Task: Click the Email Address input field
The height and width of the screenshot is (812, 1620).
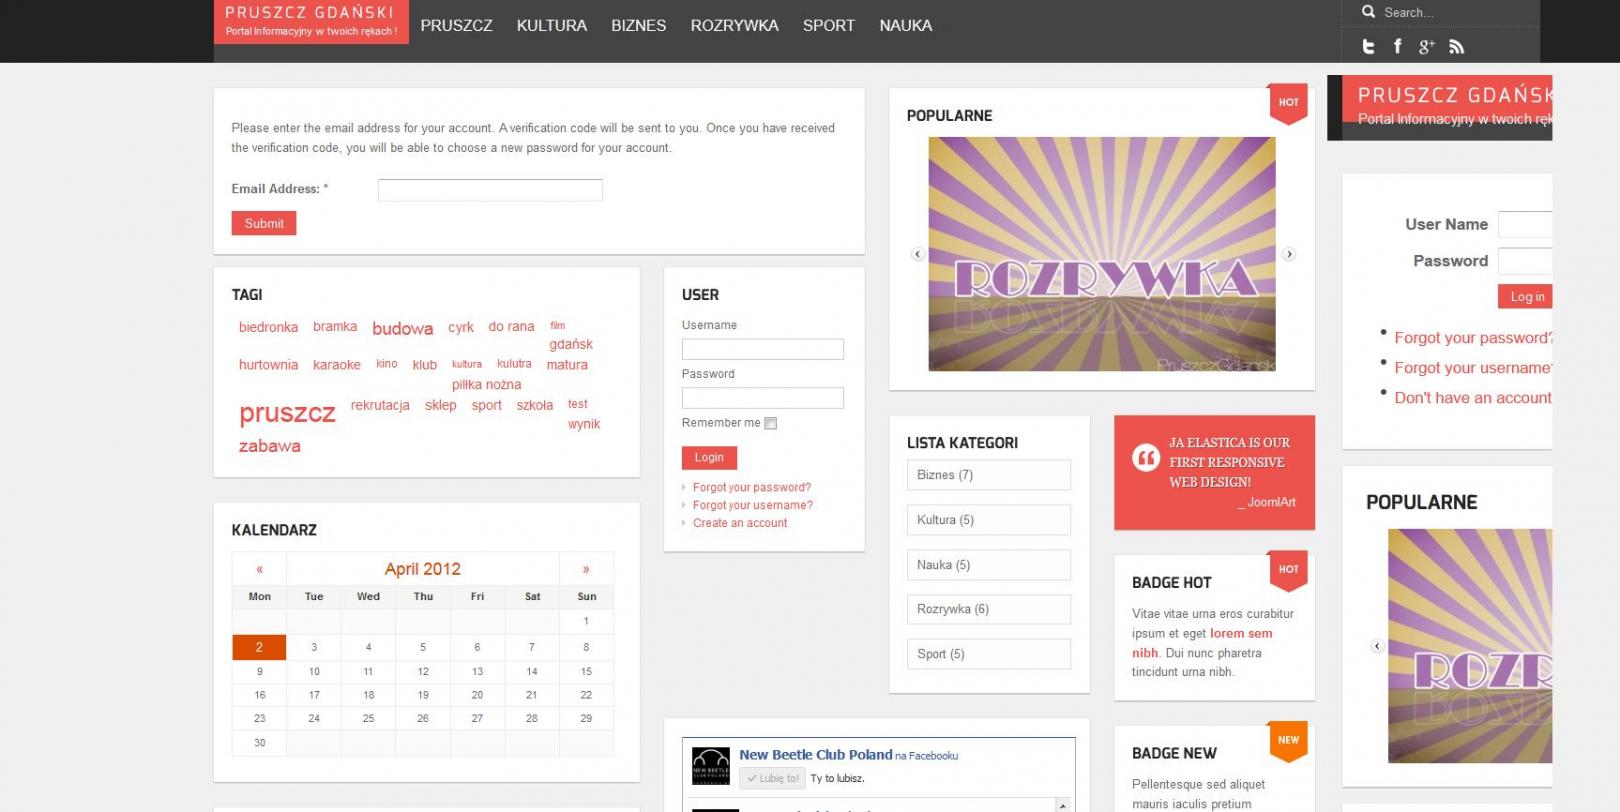Action: click(490, 190)
